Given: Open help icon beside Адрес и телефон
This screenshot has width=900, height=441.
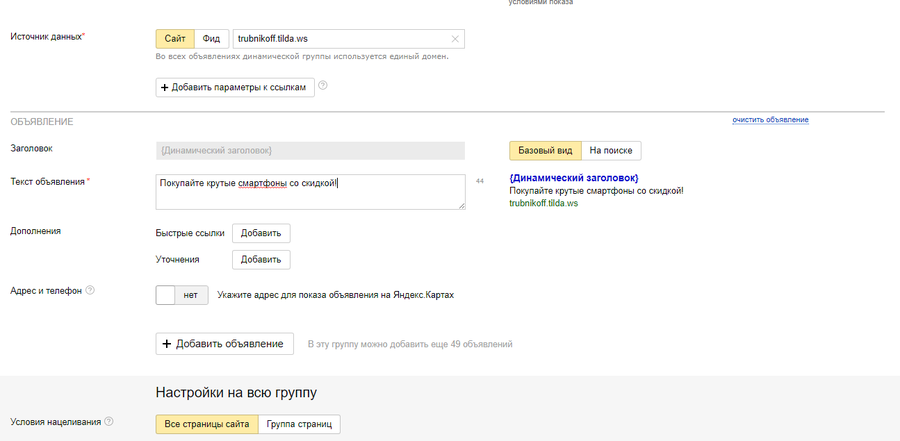Looking at the screenshot, I should pyautogui.click(x=90, y=291).
